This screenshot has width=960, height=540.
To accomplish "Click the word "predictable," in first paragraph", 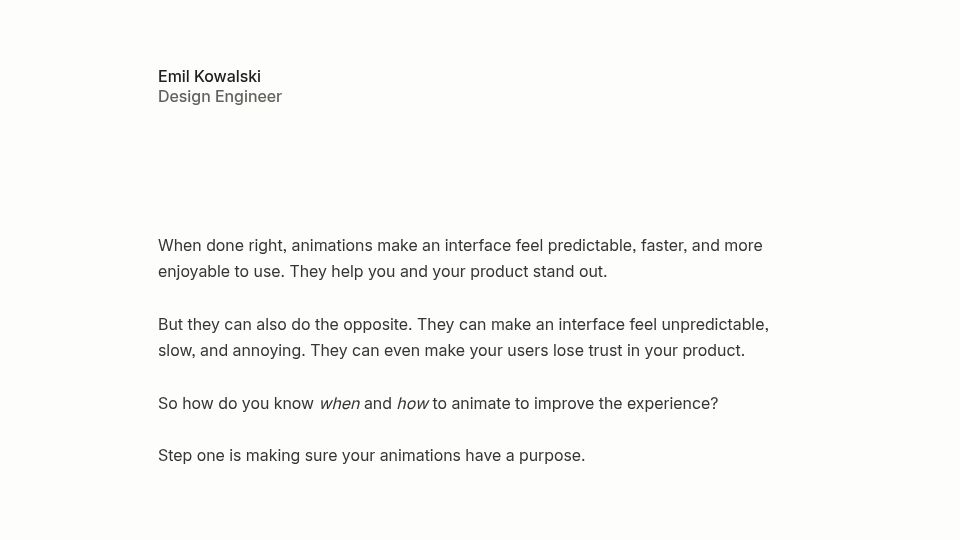I will click(x=591, y=246).
